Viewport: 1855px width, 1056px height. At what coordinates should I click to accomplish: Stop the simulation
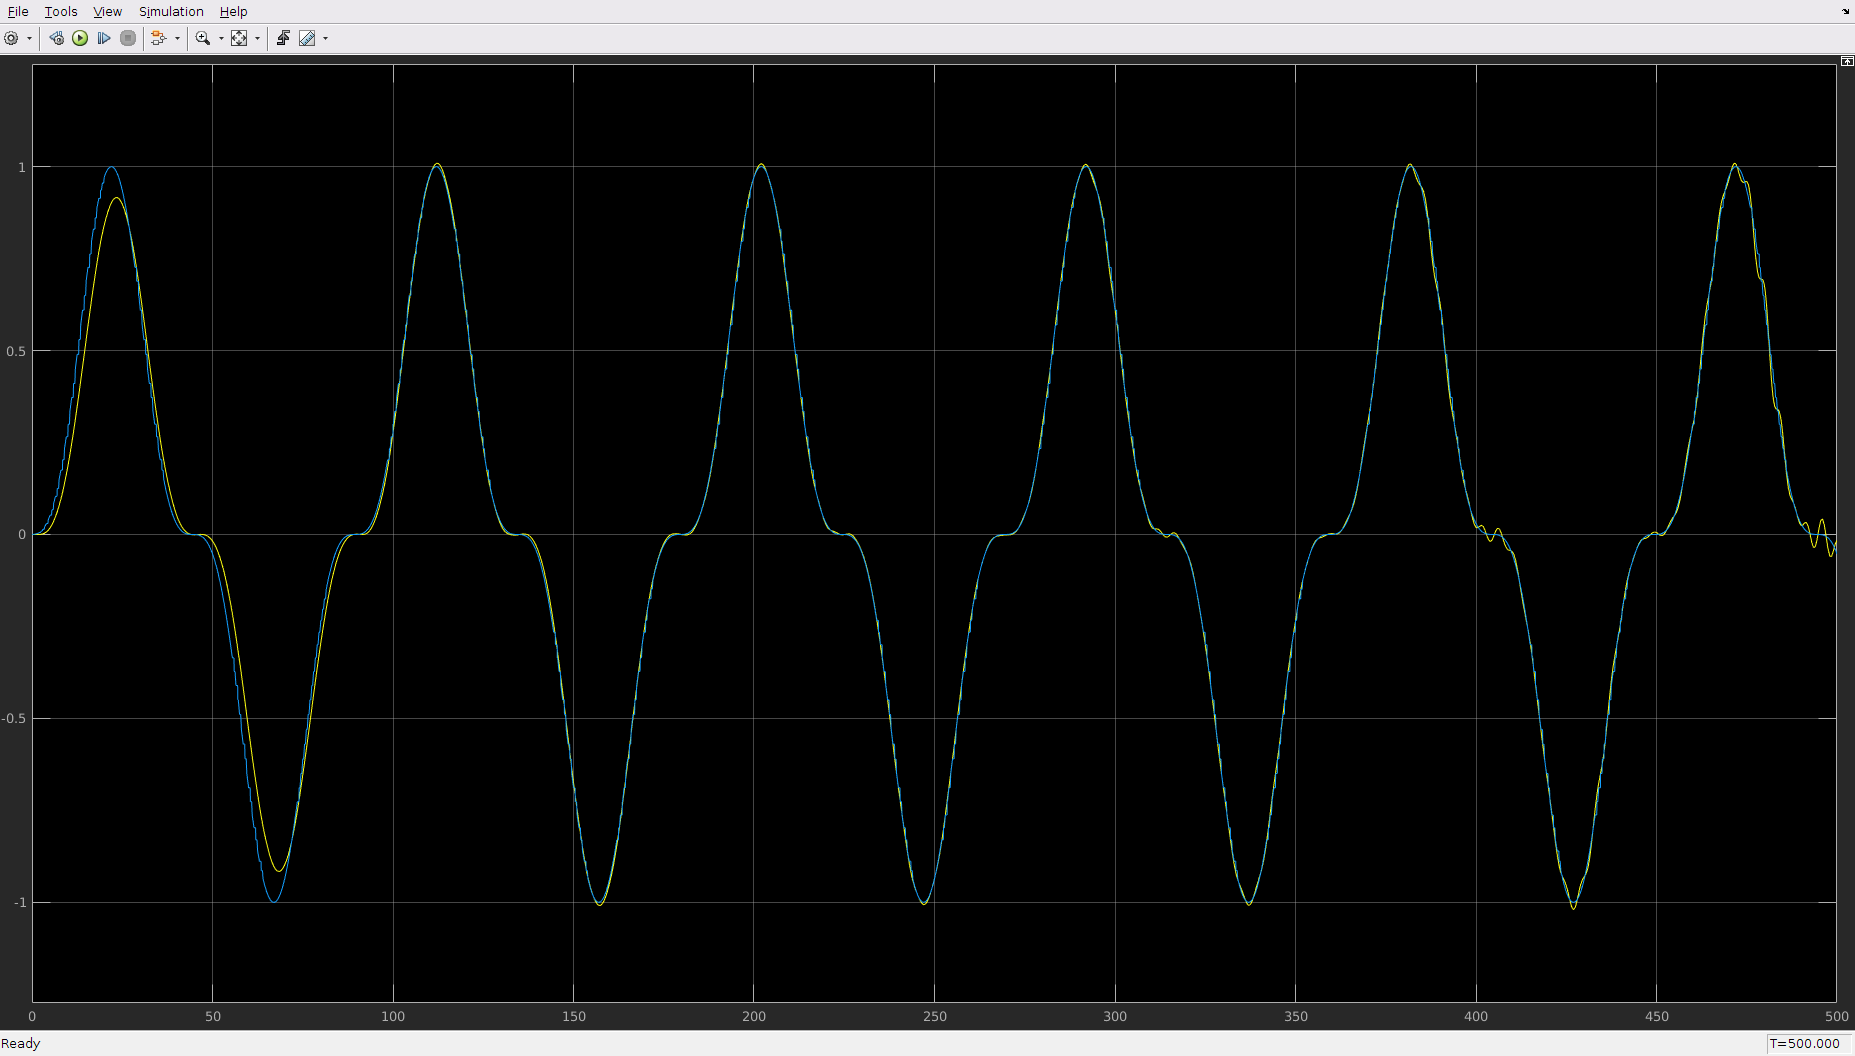(x=128, y=38)
